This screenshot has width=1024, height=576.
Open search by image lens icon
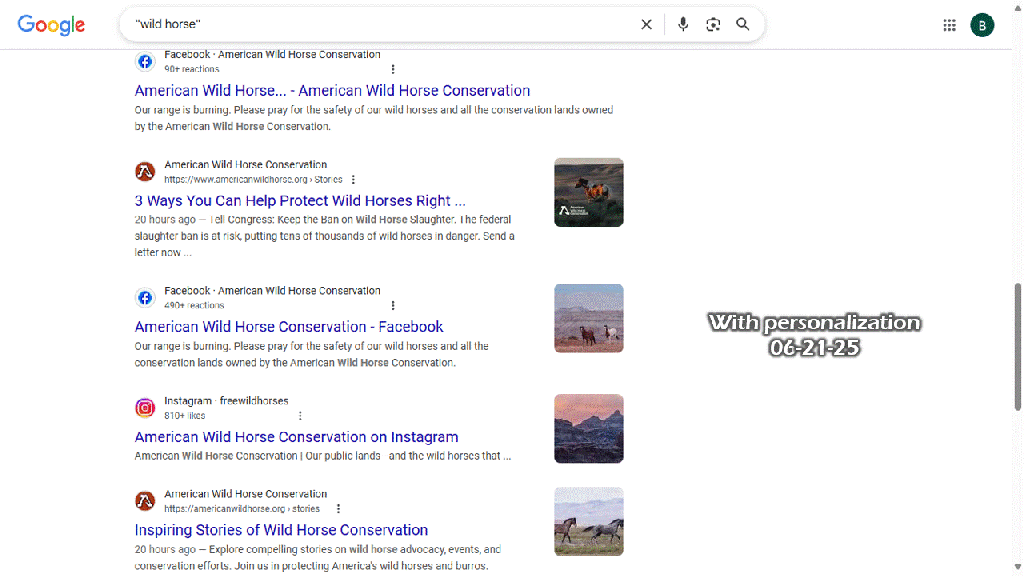pyautogui.click(x=713, y=25)
